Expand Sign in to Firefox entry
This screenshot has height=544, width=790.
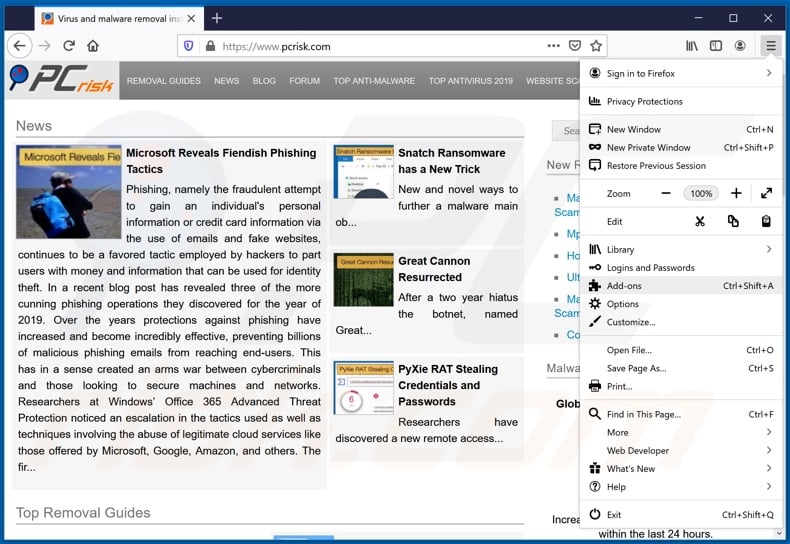pyautogui.click(x=681, y=74)
